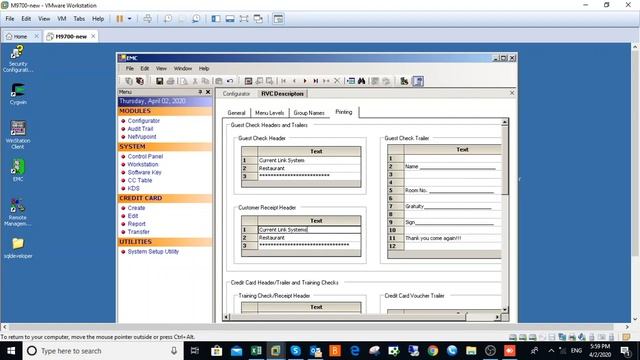Image resolution: width=640 pixels, height=360 pixels.
Task: Open VMware VM menu
Action: [x=62, y=19]
